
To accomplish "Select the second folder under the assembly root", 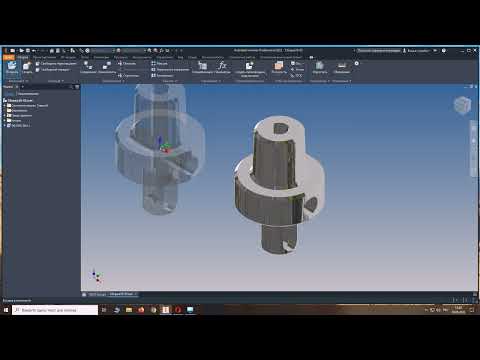I will (17, 111).
